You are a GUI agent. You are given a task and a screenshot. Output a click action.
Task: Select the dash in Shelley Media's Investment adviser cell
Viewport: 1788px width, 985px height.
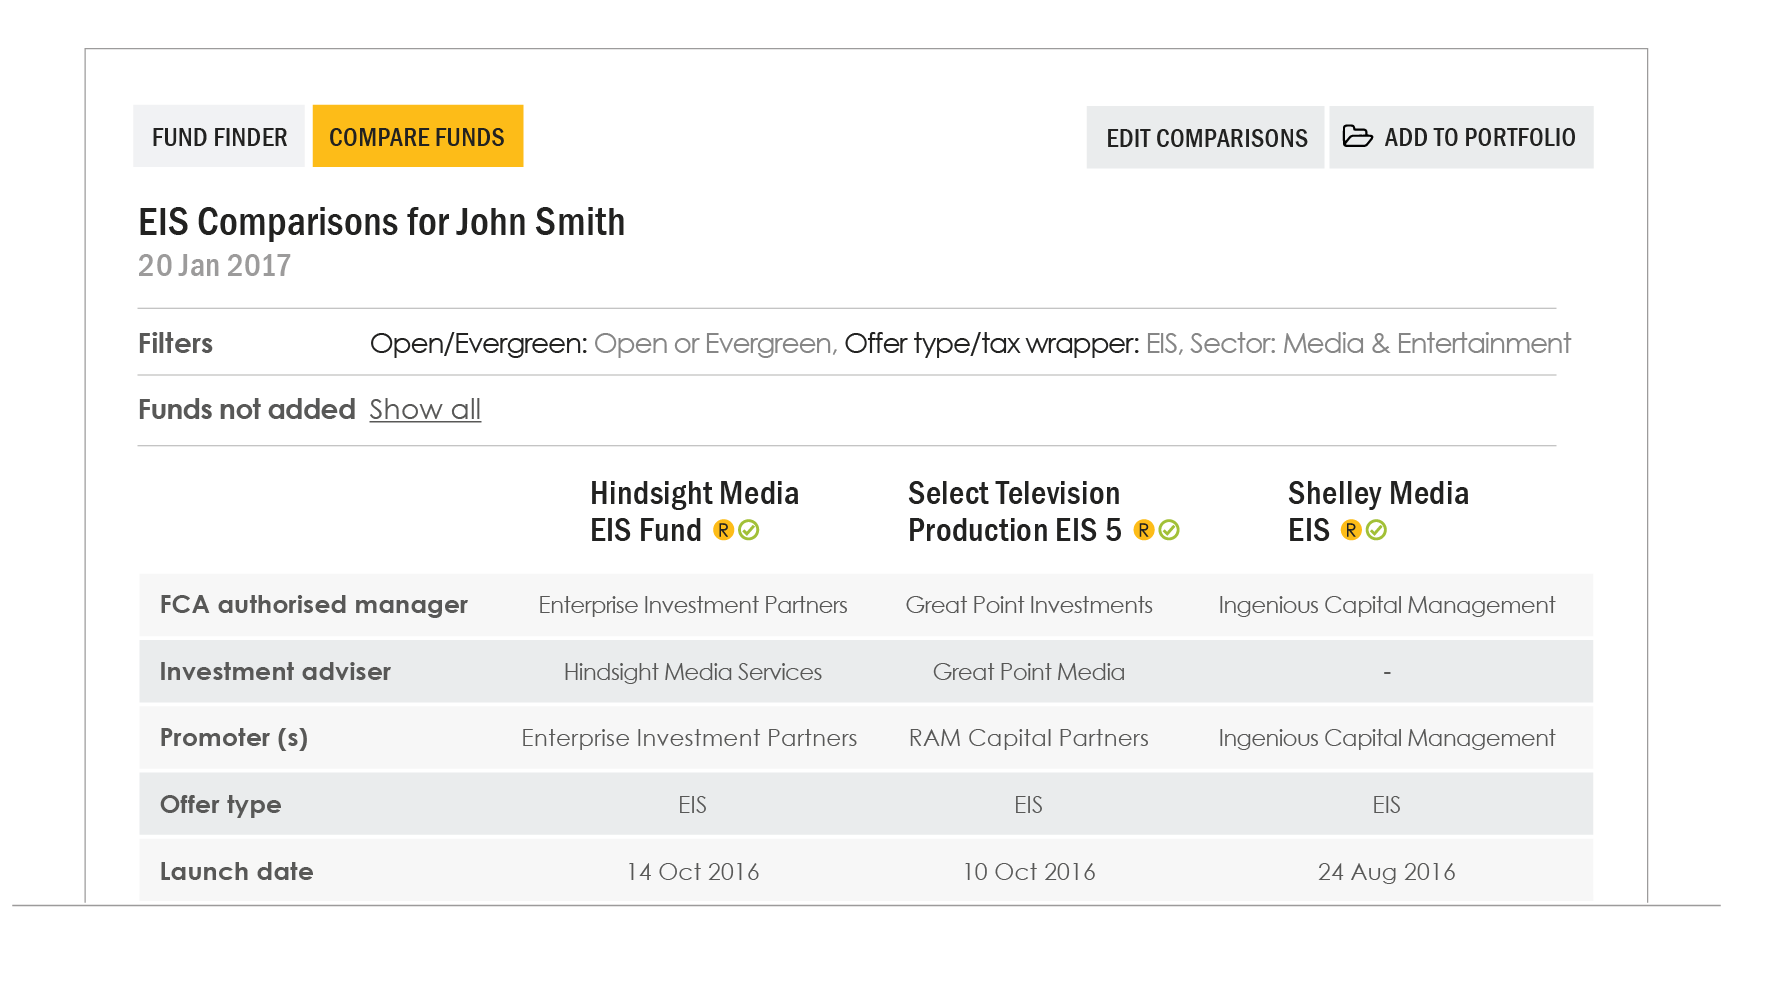point(1387,673)
